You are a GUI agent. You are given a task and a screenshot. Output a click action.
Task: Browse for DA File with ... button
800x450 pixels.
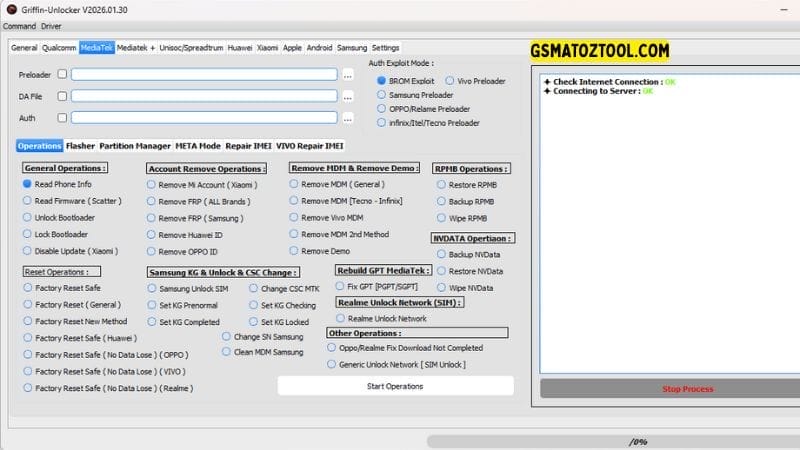(348, 97)
